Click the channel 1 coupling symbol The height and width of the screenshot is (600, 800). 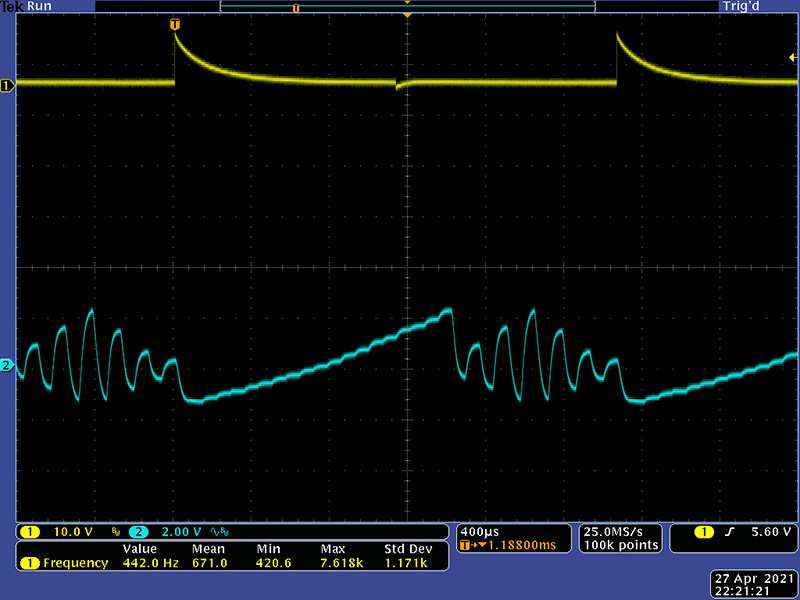pos(114,531)
